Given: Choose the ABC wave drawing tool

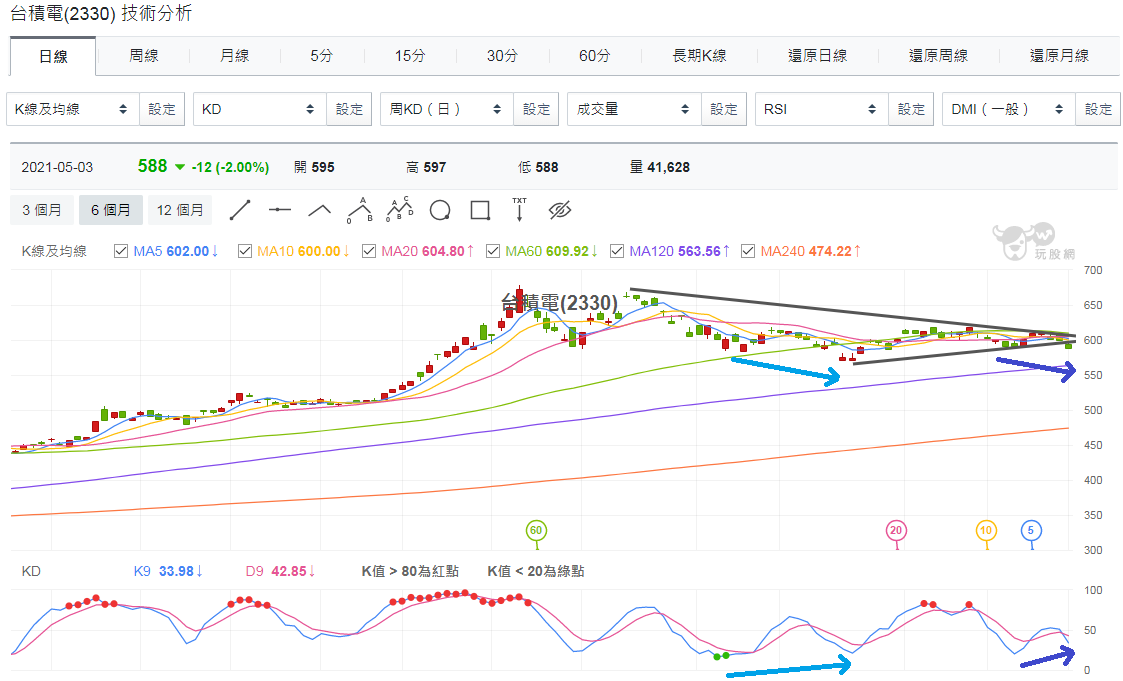Looking at the screenshot, I should (x=360, y=210).
